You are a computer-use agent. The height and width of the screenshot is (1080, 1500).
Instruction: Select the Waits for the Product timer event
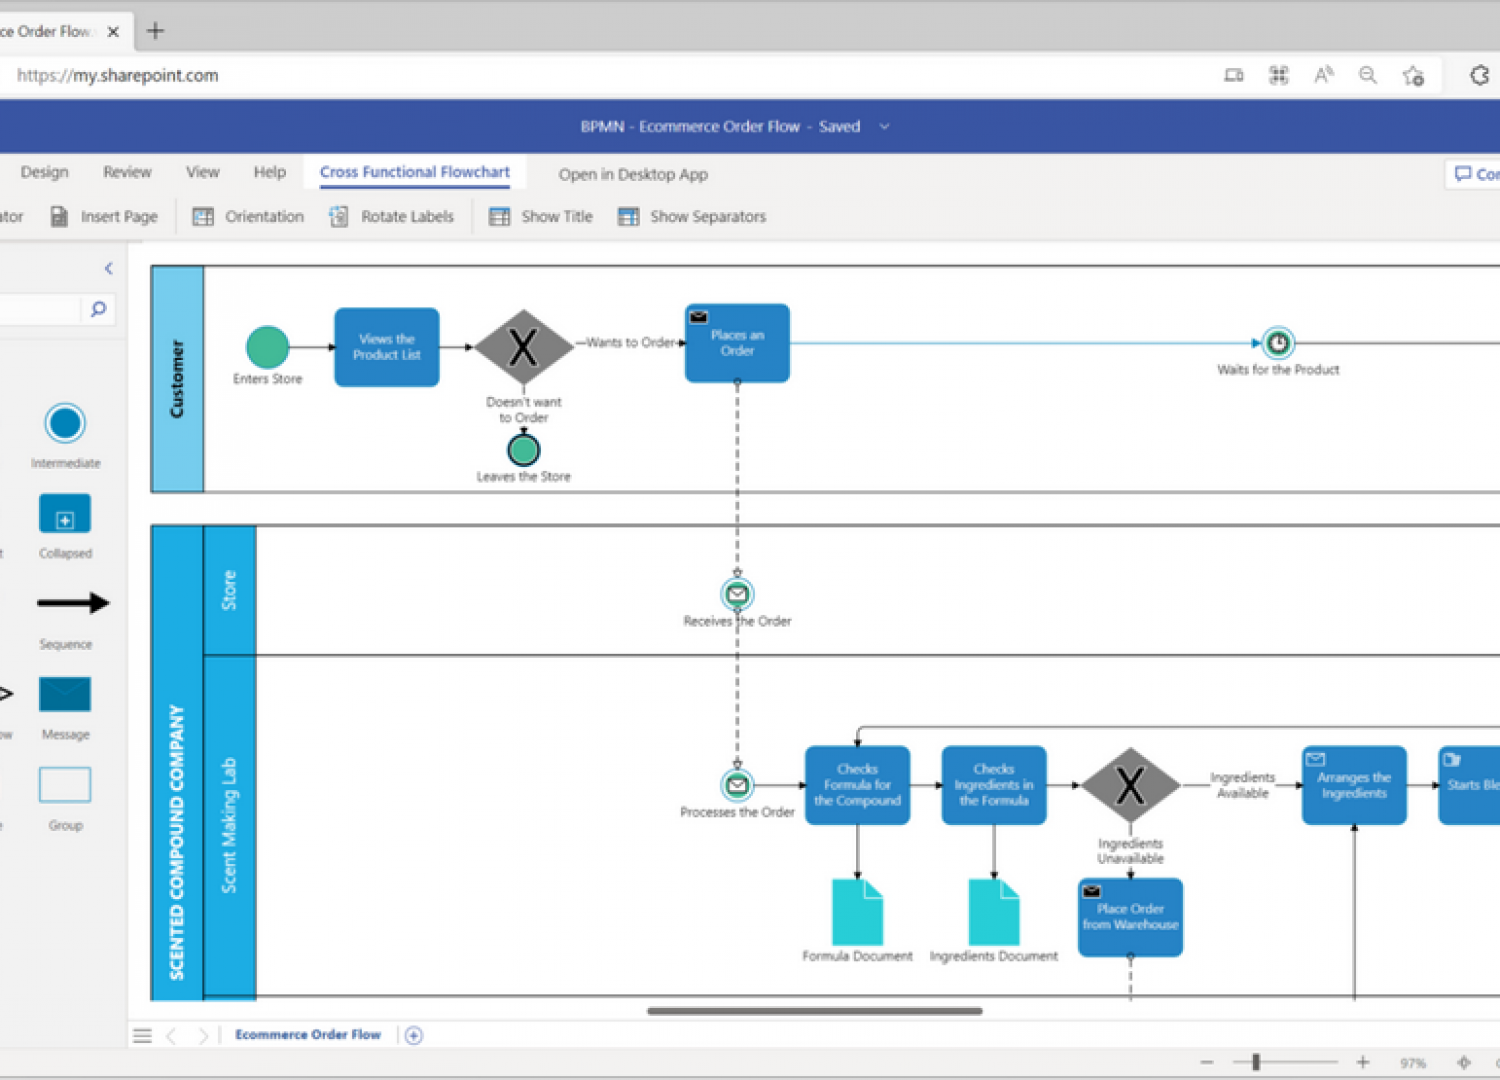coord(1278,344)
